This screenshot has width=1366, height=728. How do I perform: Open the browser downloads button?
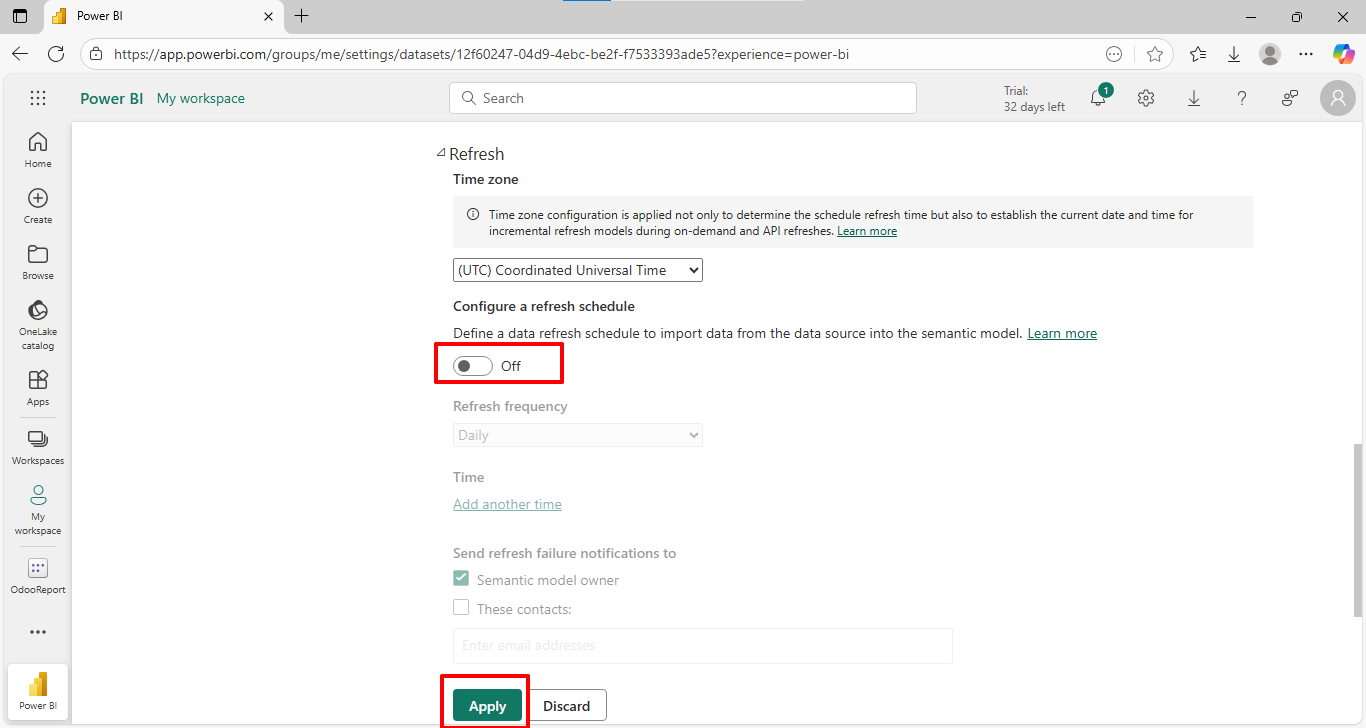point(1234,54)
